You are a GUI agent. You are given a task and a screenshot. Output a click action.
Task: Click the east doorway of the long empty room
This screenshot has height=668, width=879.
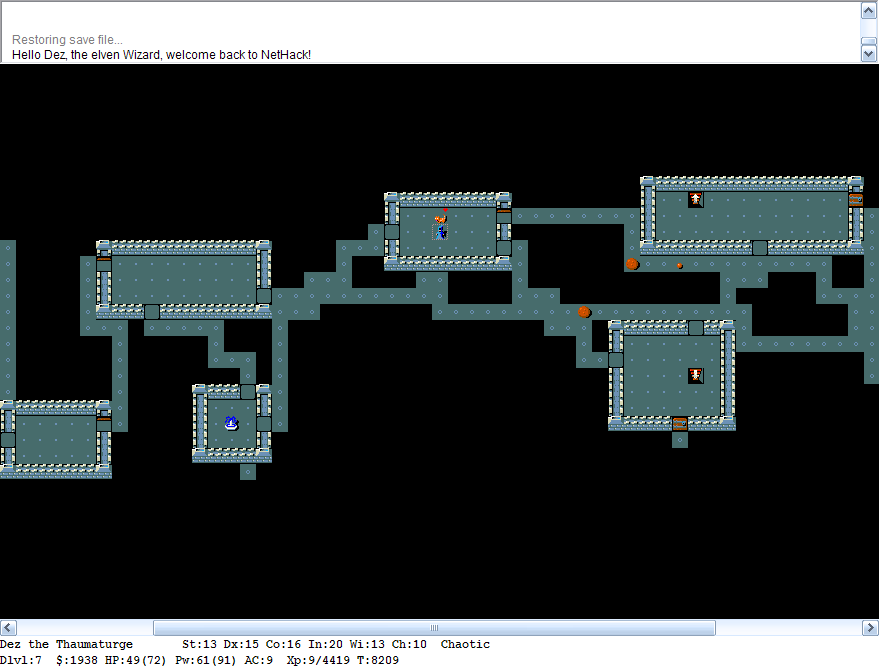[x=264, y=296]
